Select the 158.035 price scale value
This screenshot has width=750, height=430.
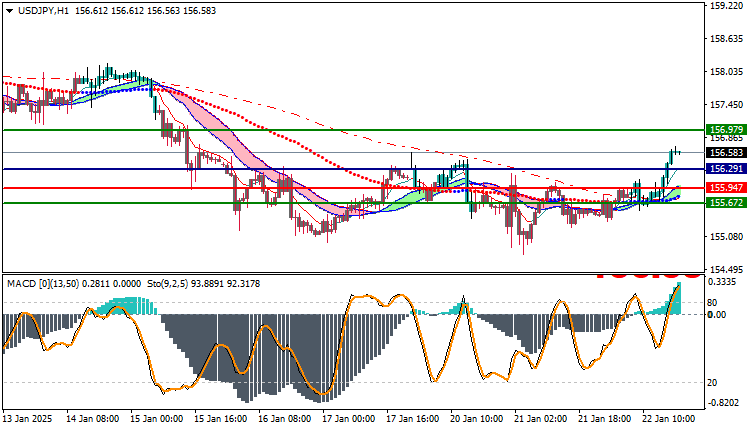coord(727,72)
